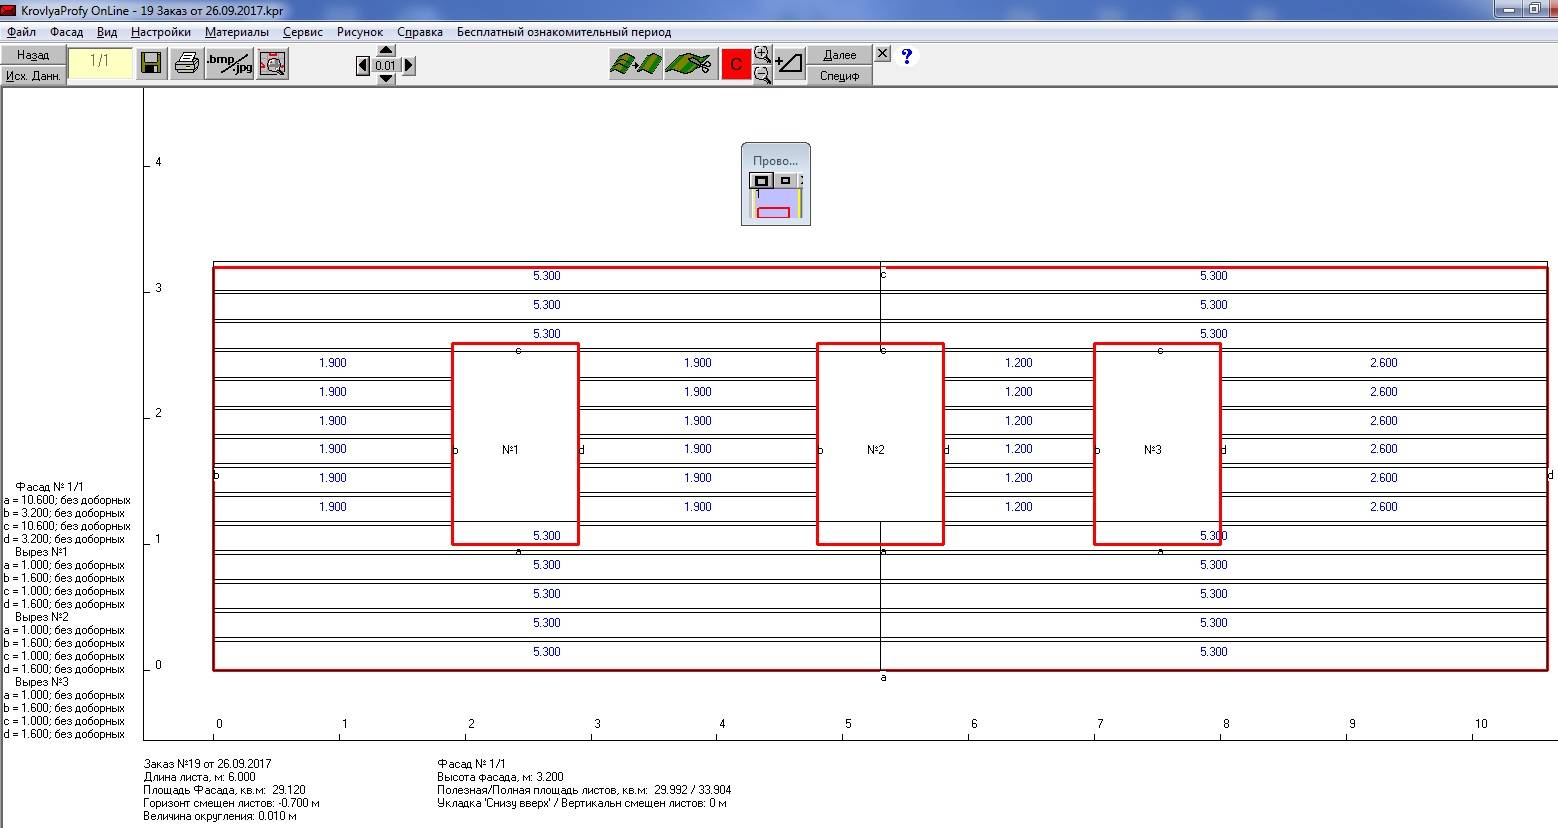Export drawing via the .bmp/.jpg icon

point(230,64)
